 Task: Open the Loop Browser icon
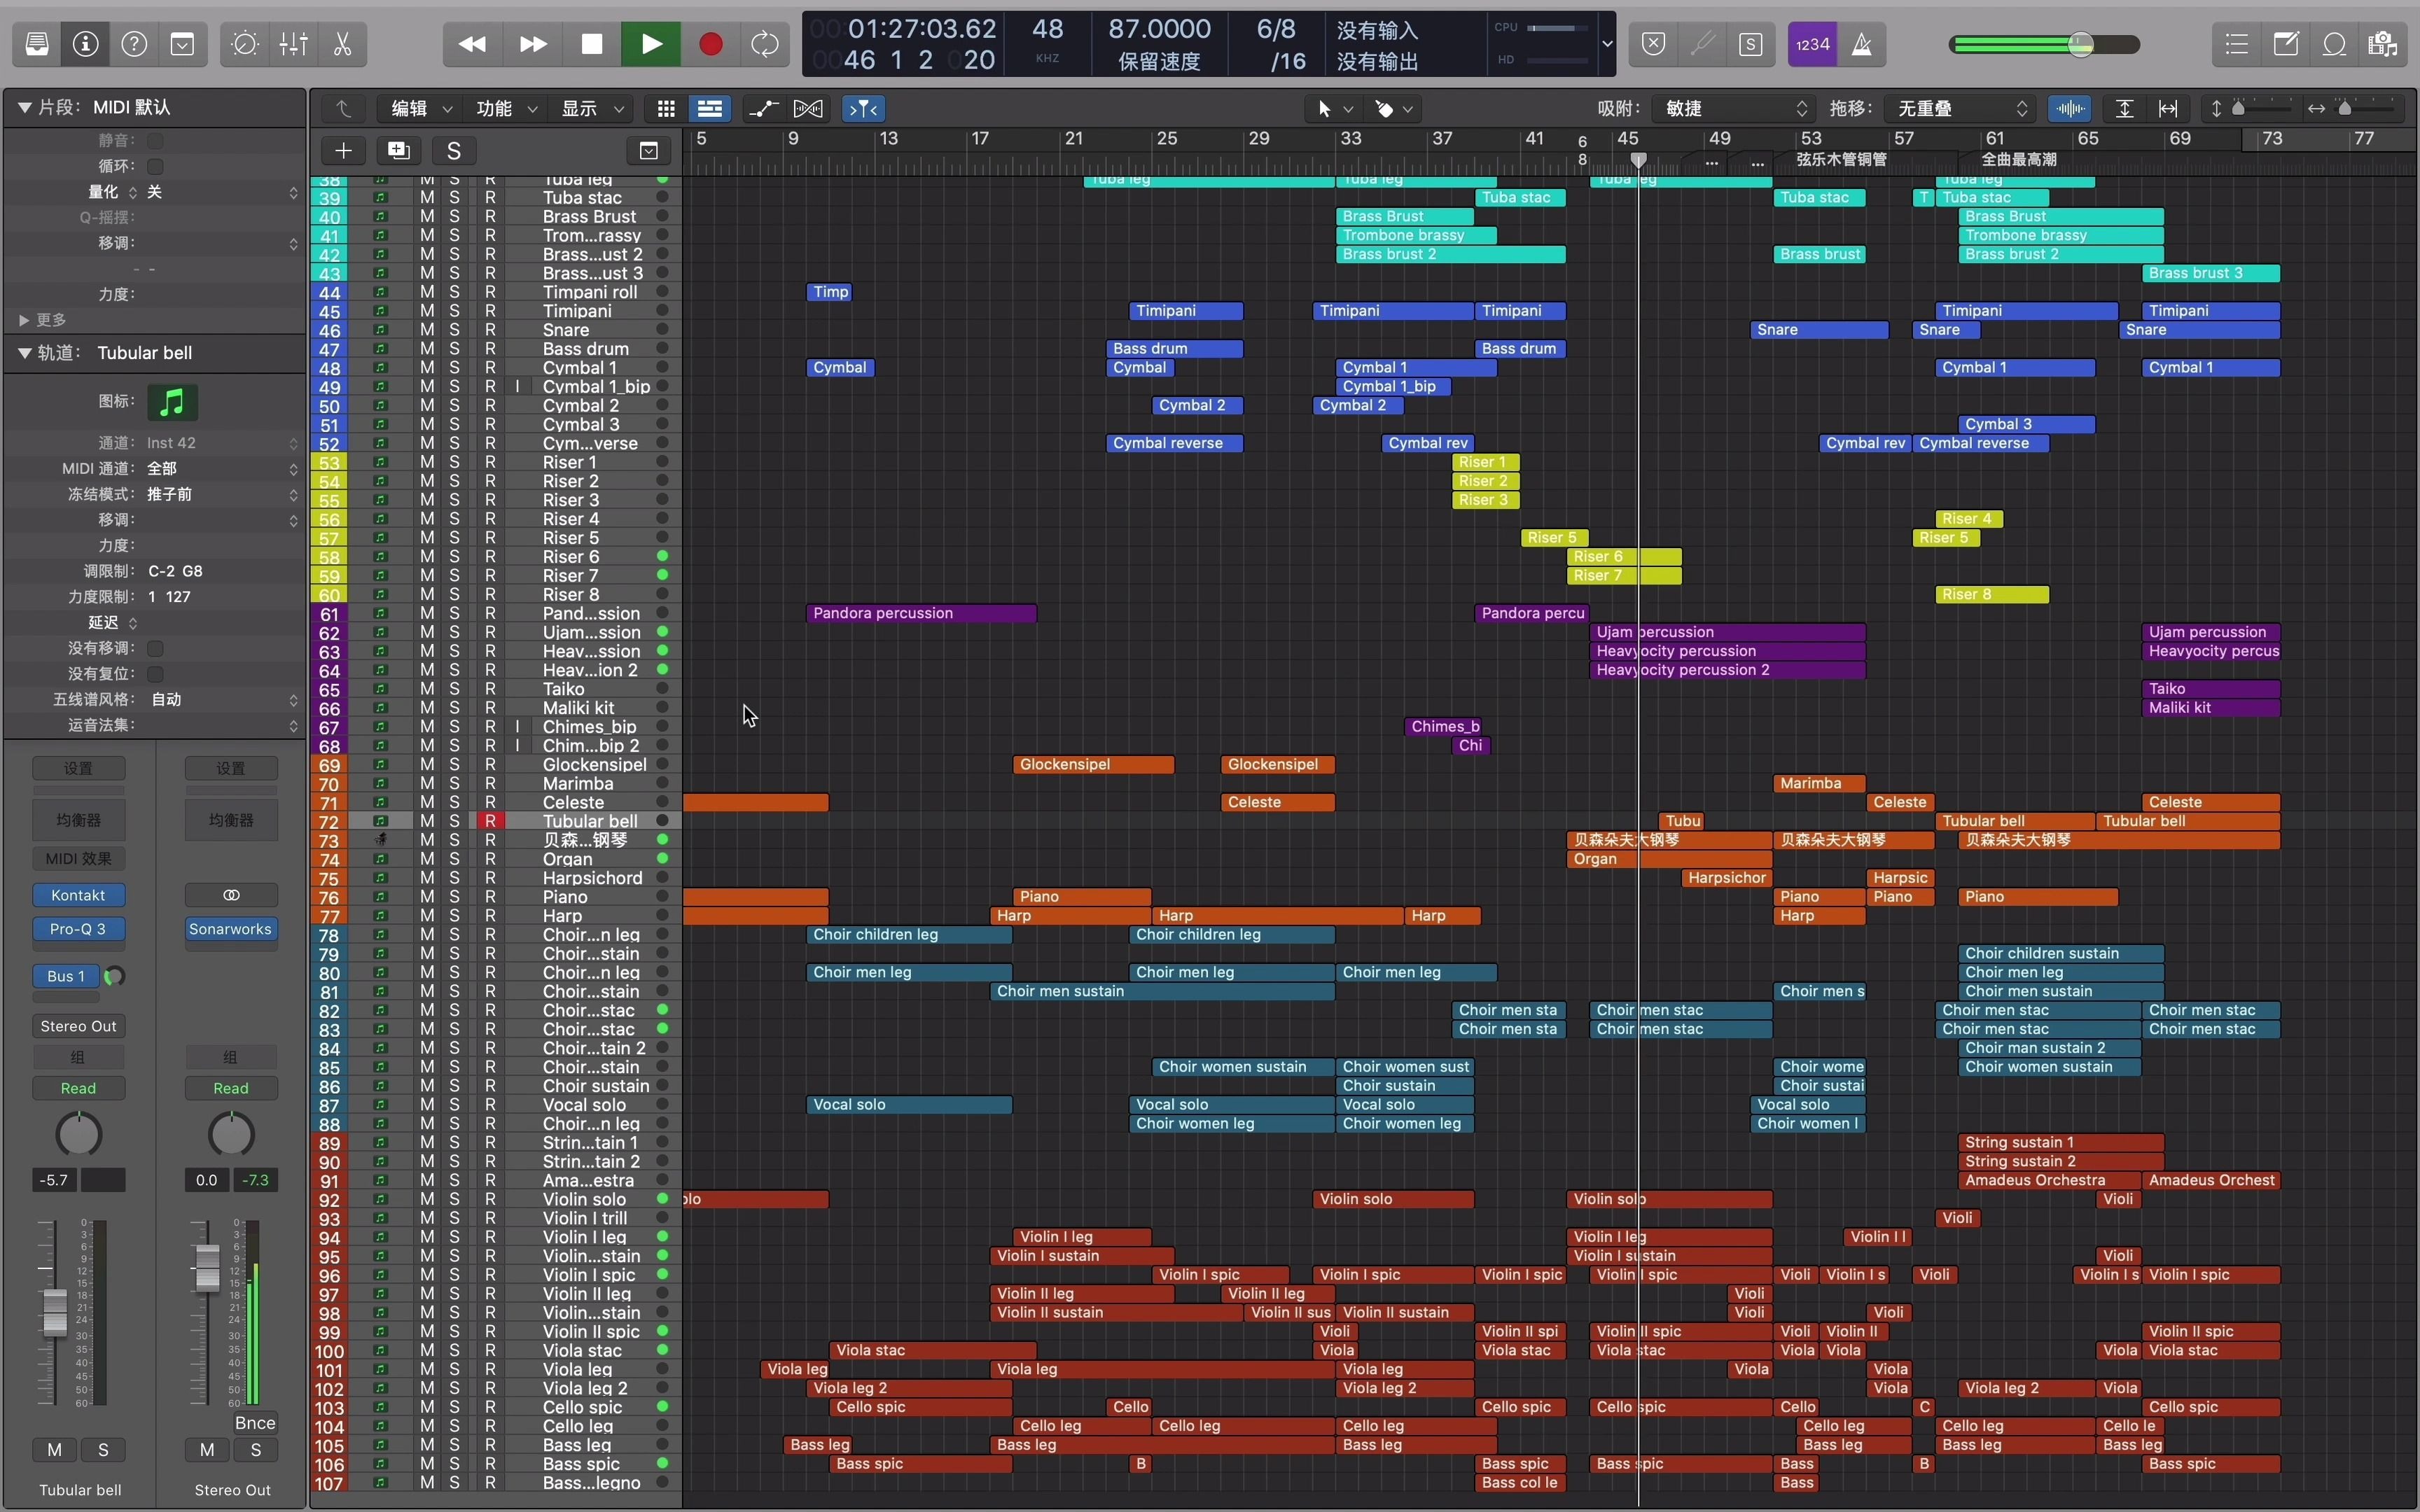(2334, 44)
